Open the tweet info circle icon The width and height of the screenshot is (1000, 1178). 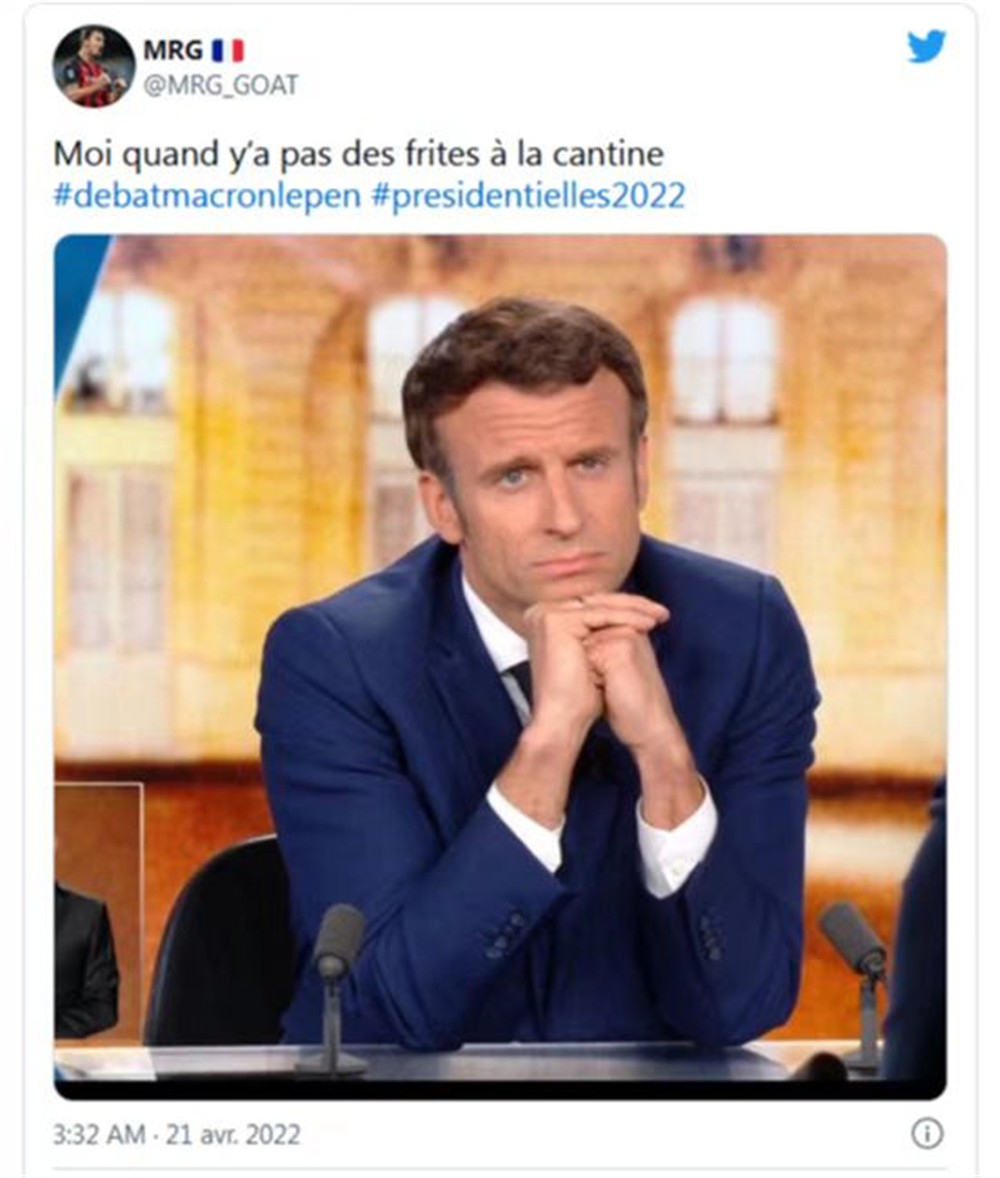click(926, 1133)
